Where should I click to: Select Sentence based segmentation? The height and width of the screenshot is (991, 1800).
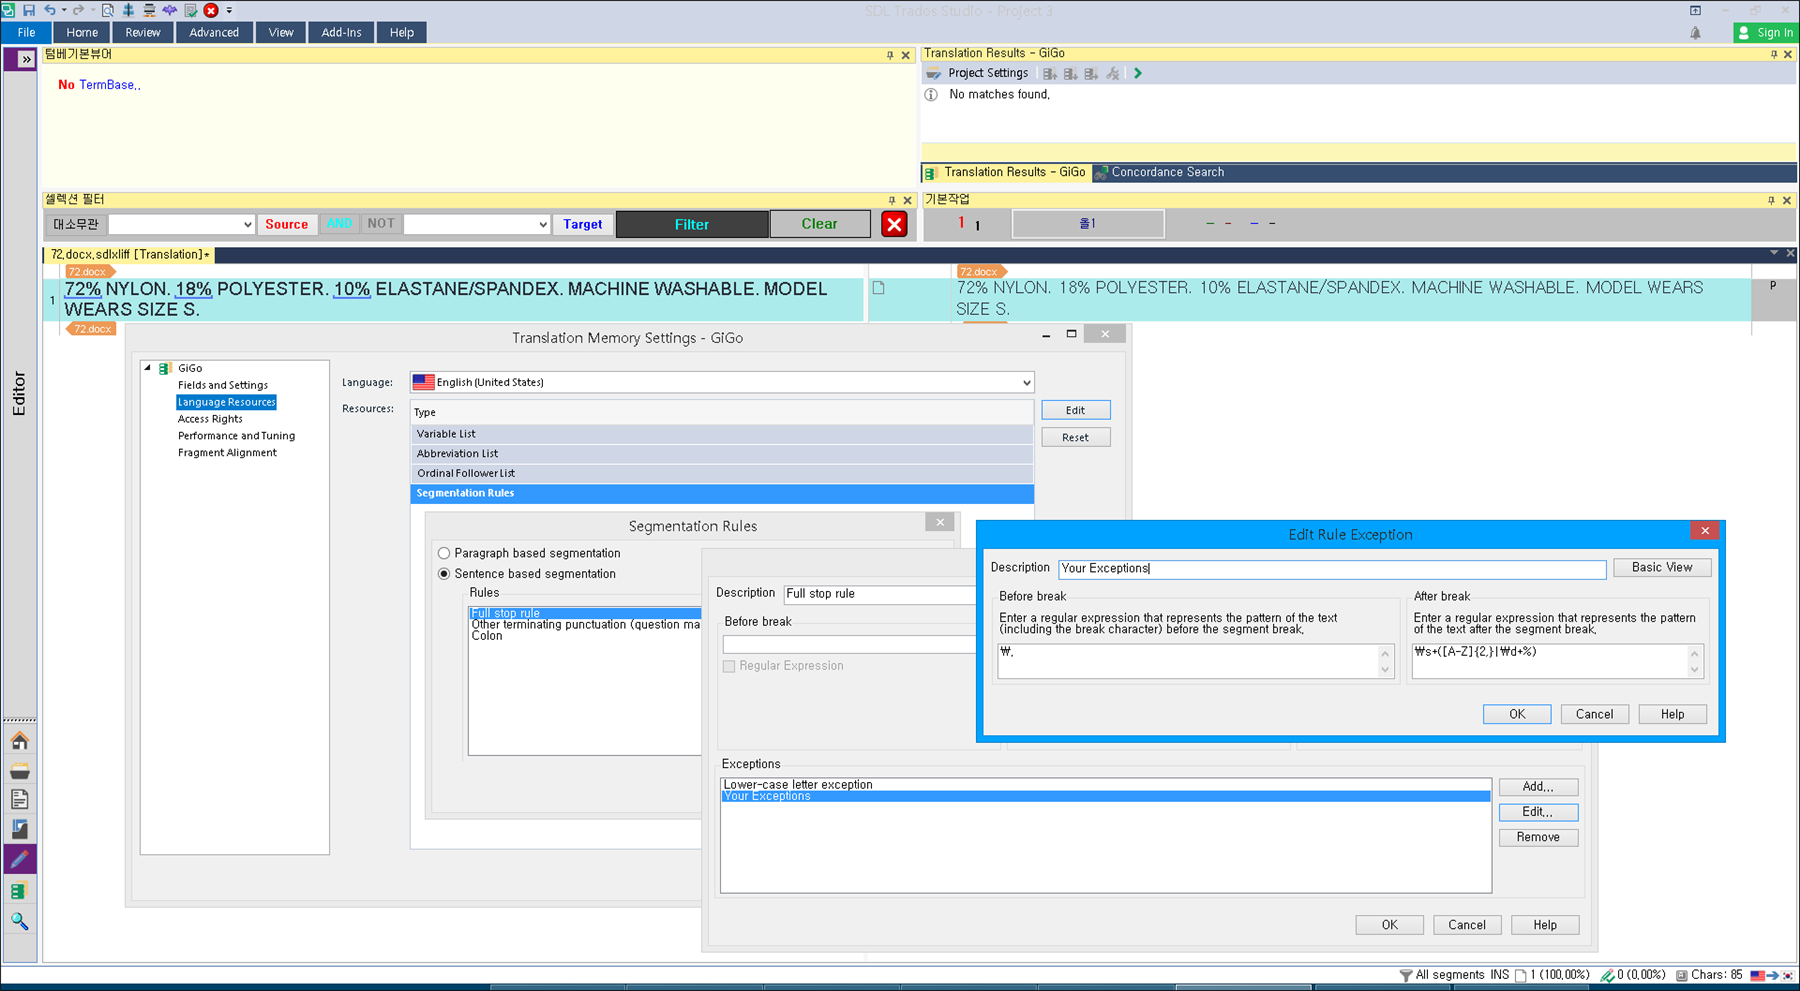tap(444, 573)
